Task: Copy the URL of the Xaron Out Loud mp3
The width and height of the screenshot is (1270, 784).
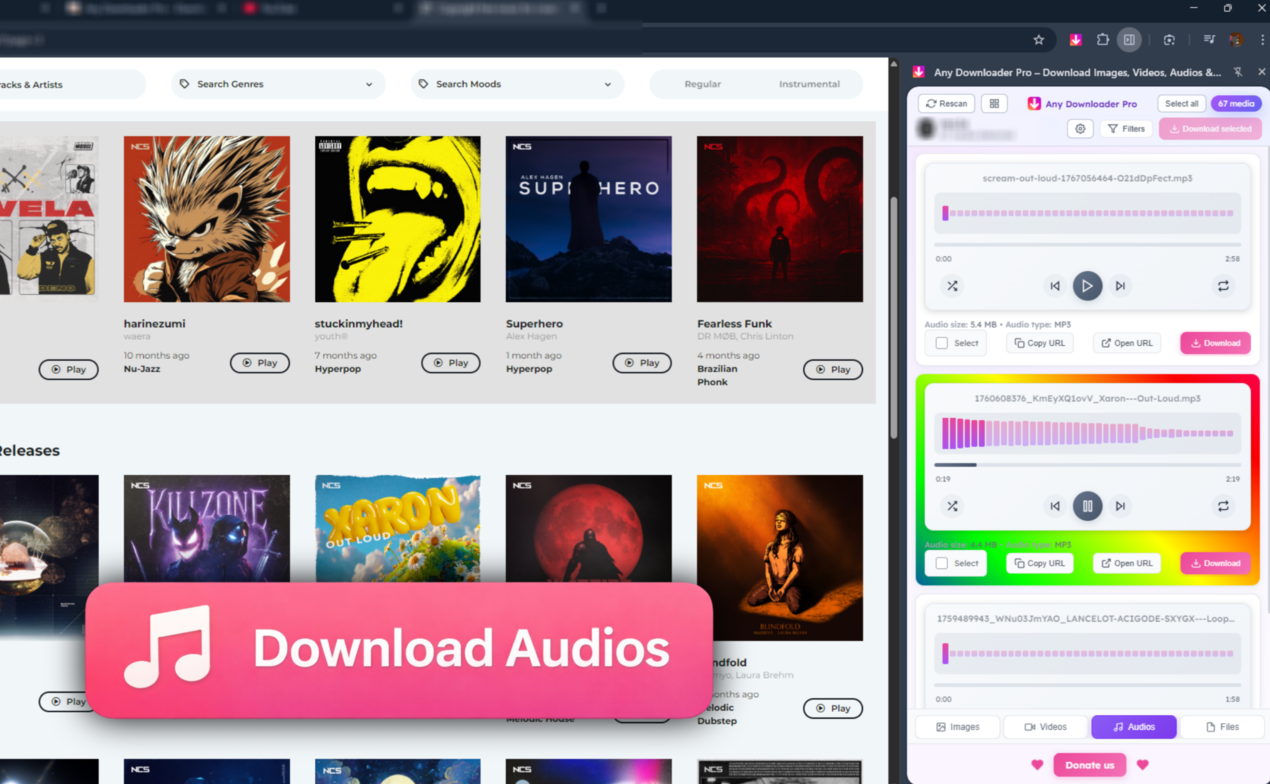Action: coord(1039,563)
